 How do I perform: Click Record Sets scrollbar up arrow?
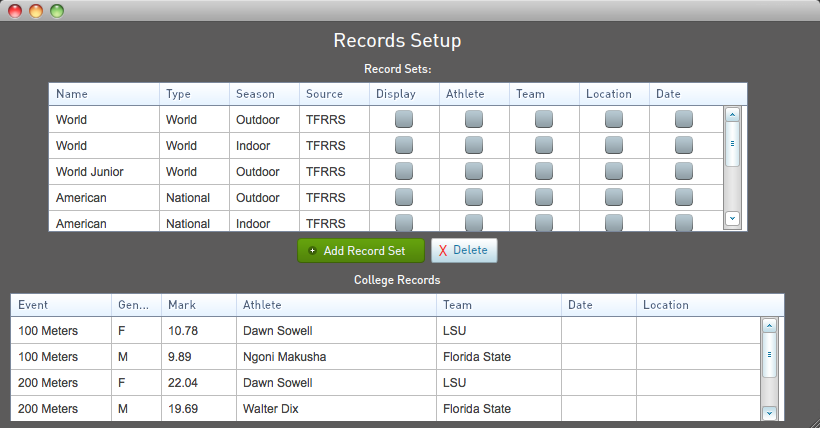pyautogui.click(x=732, y=114)
